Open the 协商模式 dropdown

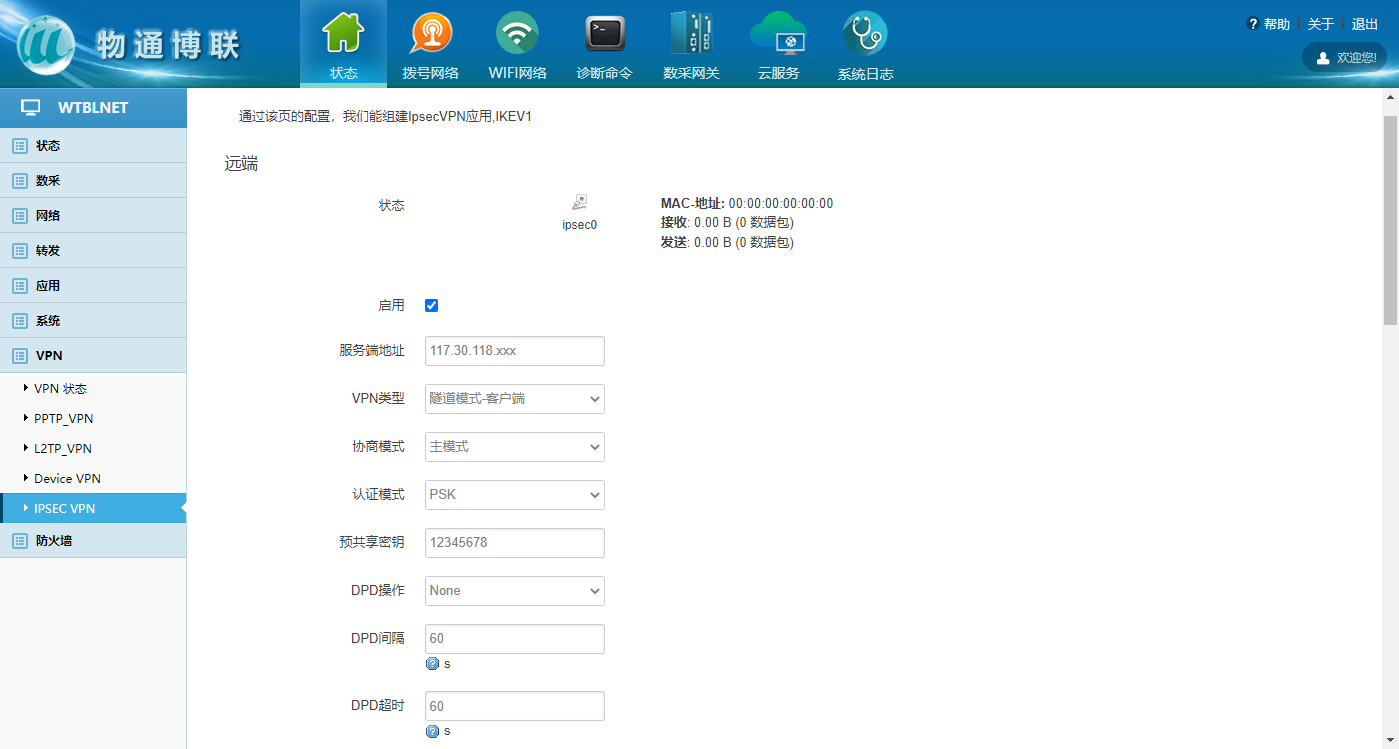click(514, 447)
